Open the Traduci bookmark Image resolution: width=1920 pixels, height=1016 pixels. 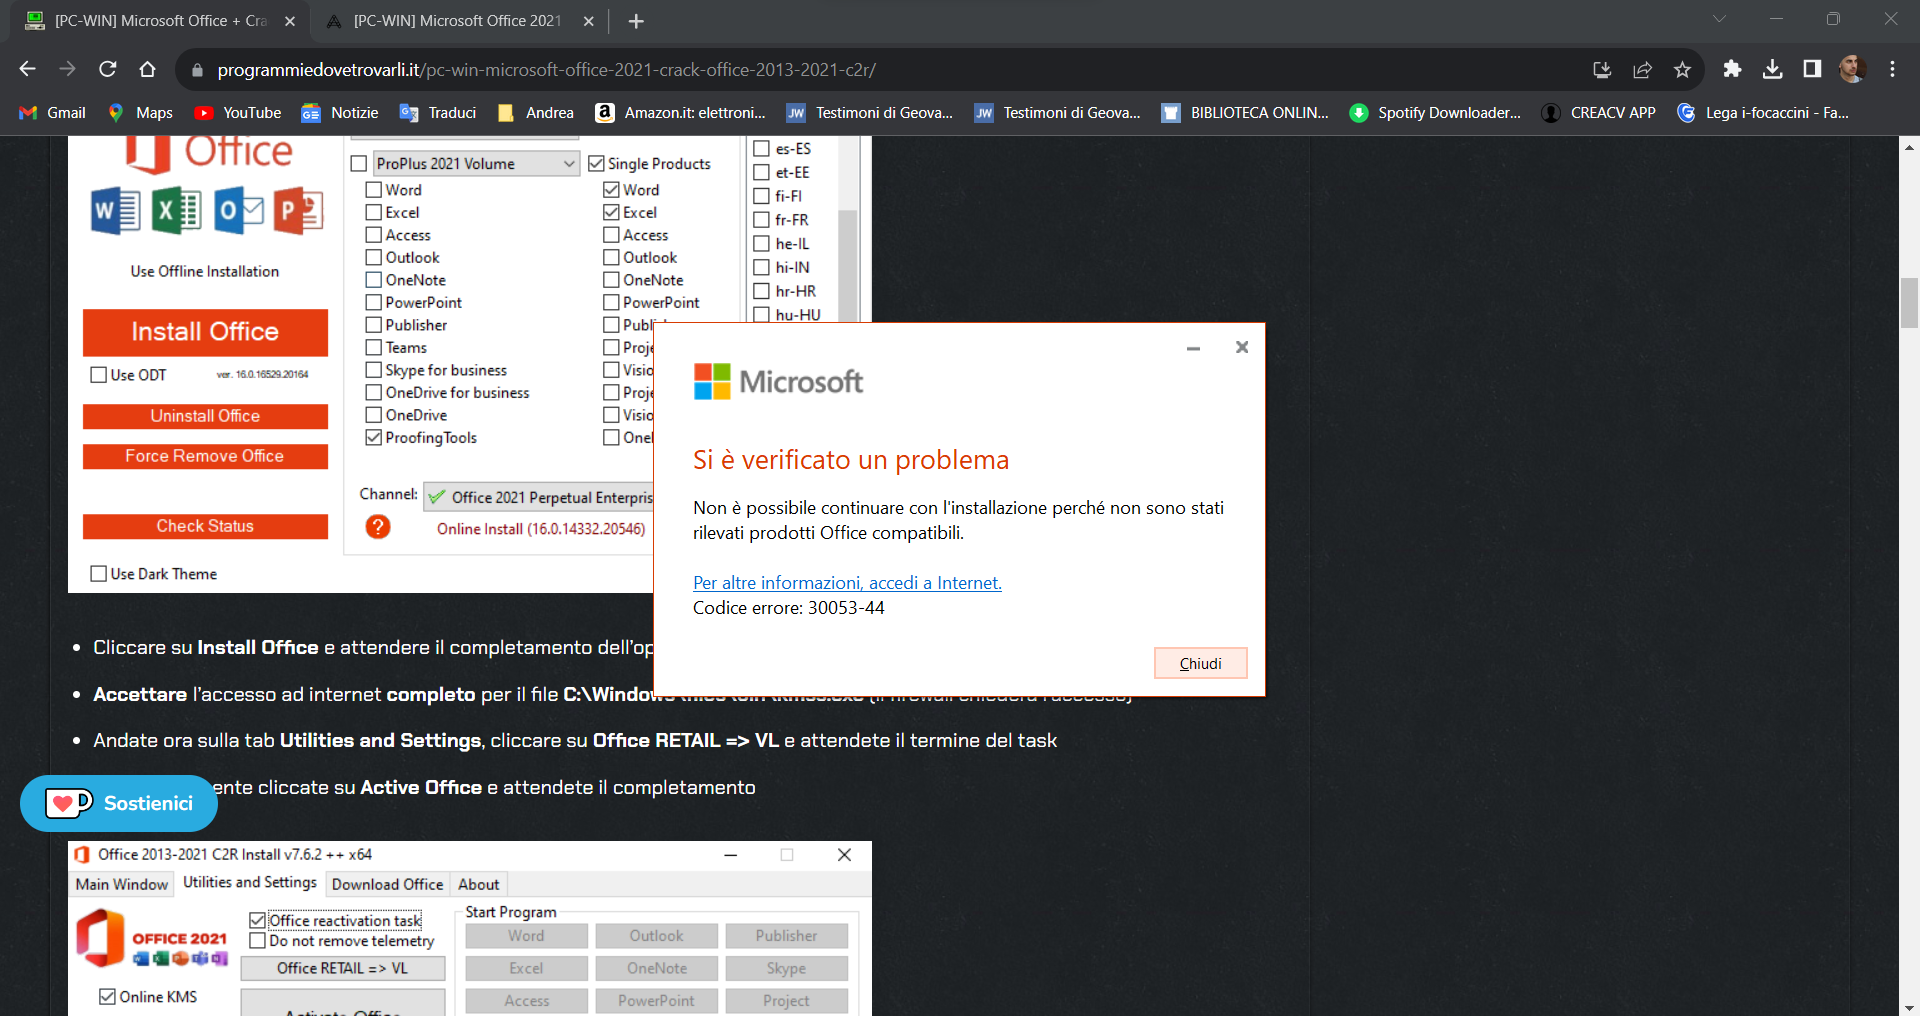(x=438, y=113)
